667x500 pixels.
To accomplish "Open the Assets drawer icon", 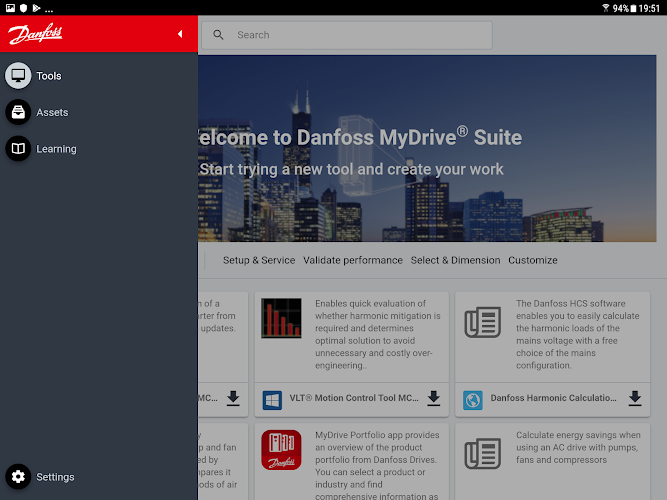I will tap(18, 112).
